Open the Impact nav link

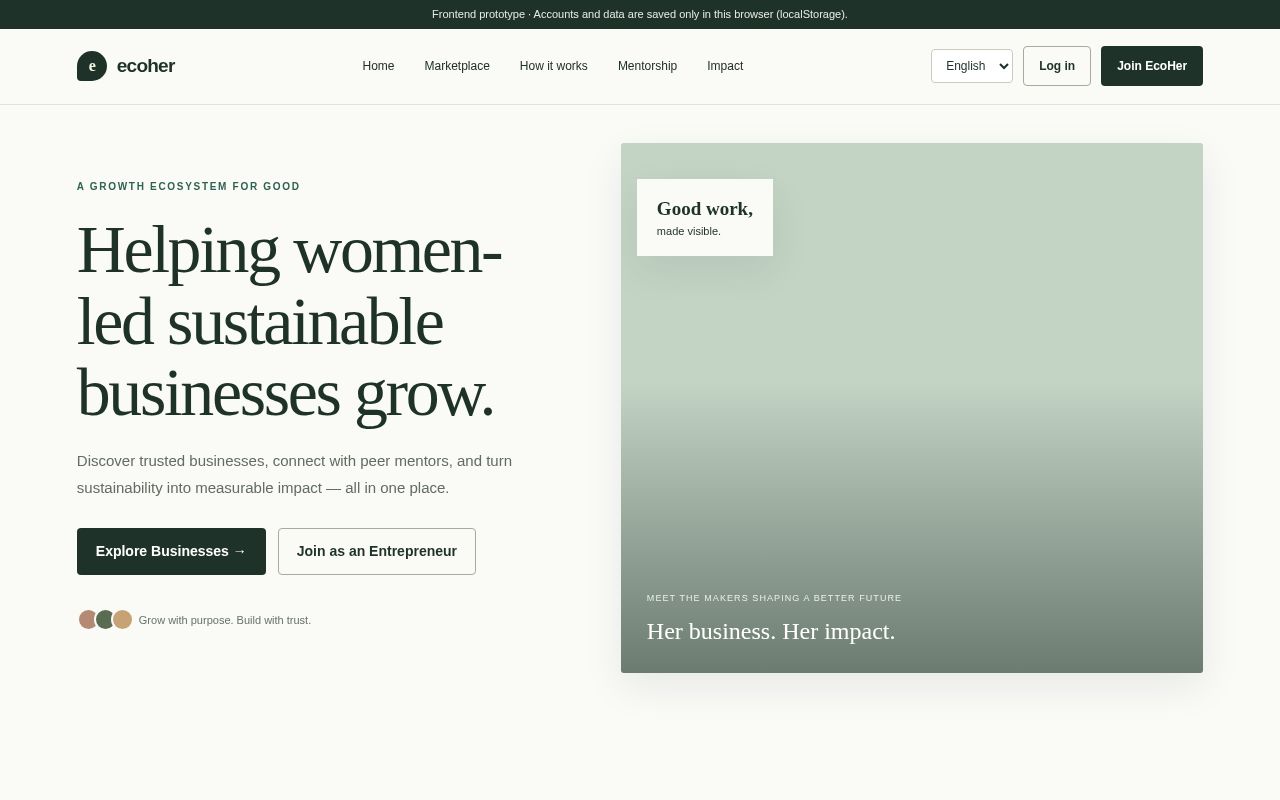click(x=725, y=66)
